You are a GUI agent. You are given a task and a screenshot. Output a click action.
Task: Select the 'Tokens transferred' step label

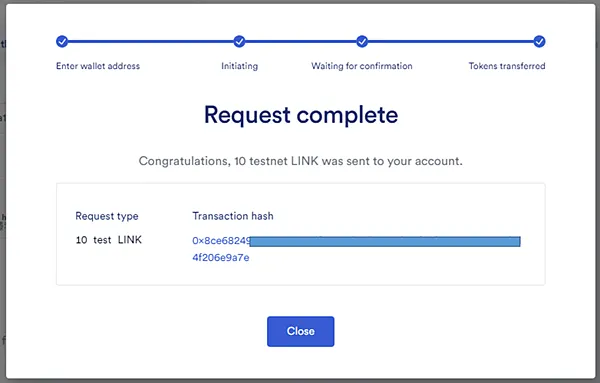pyautogui.click(x=507, y=66)
